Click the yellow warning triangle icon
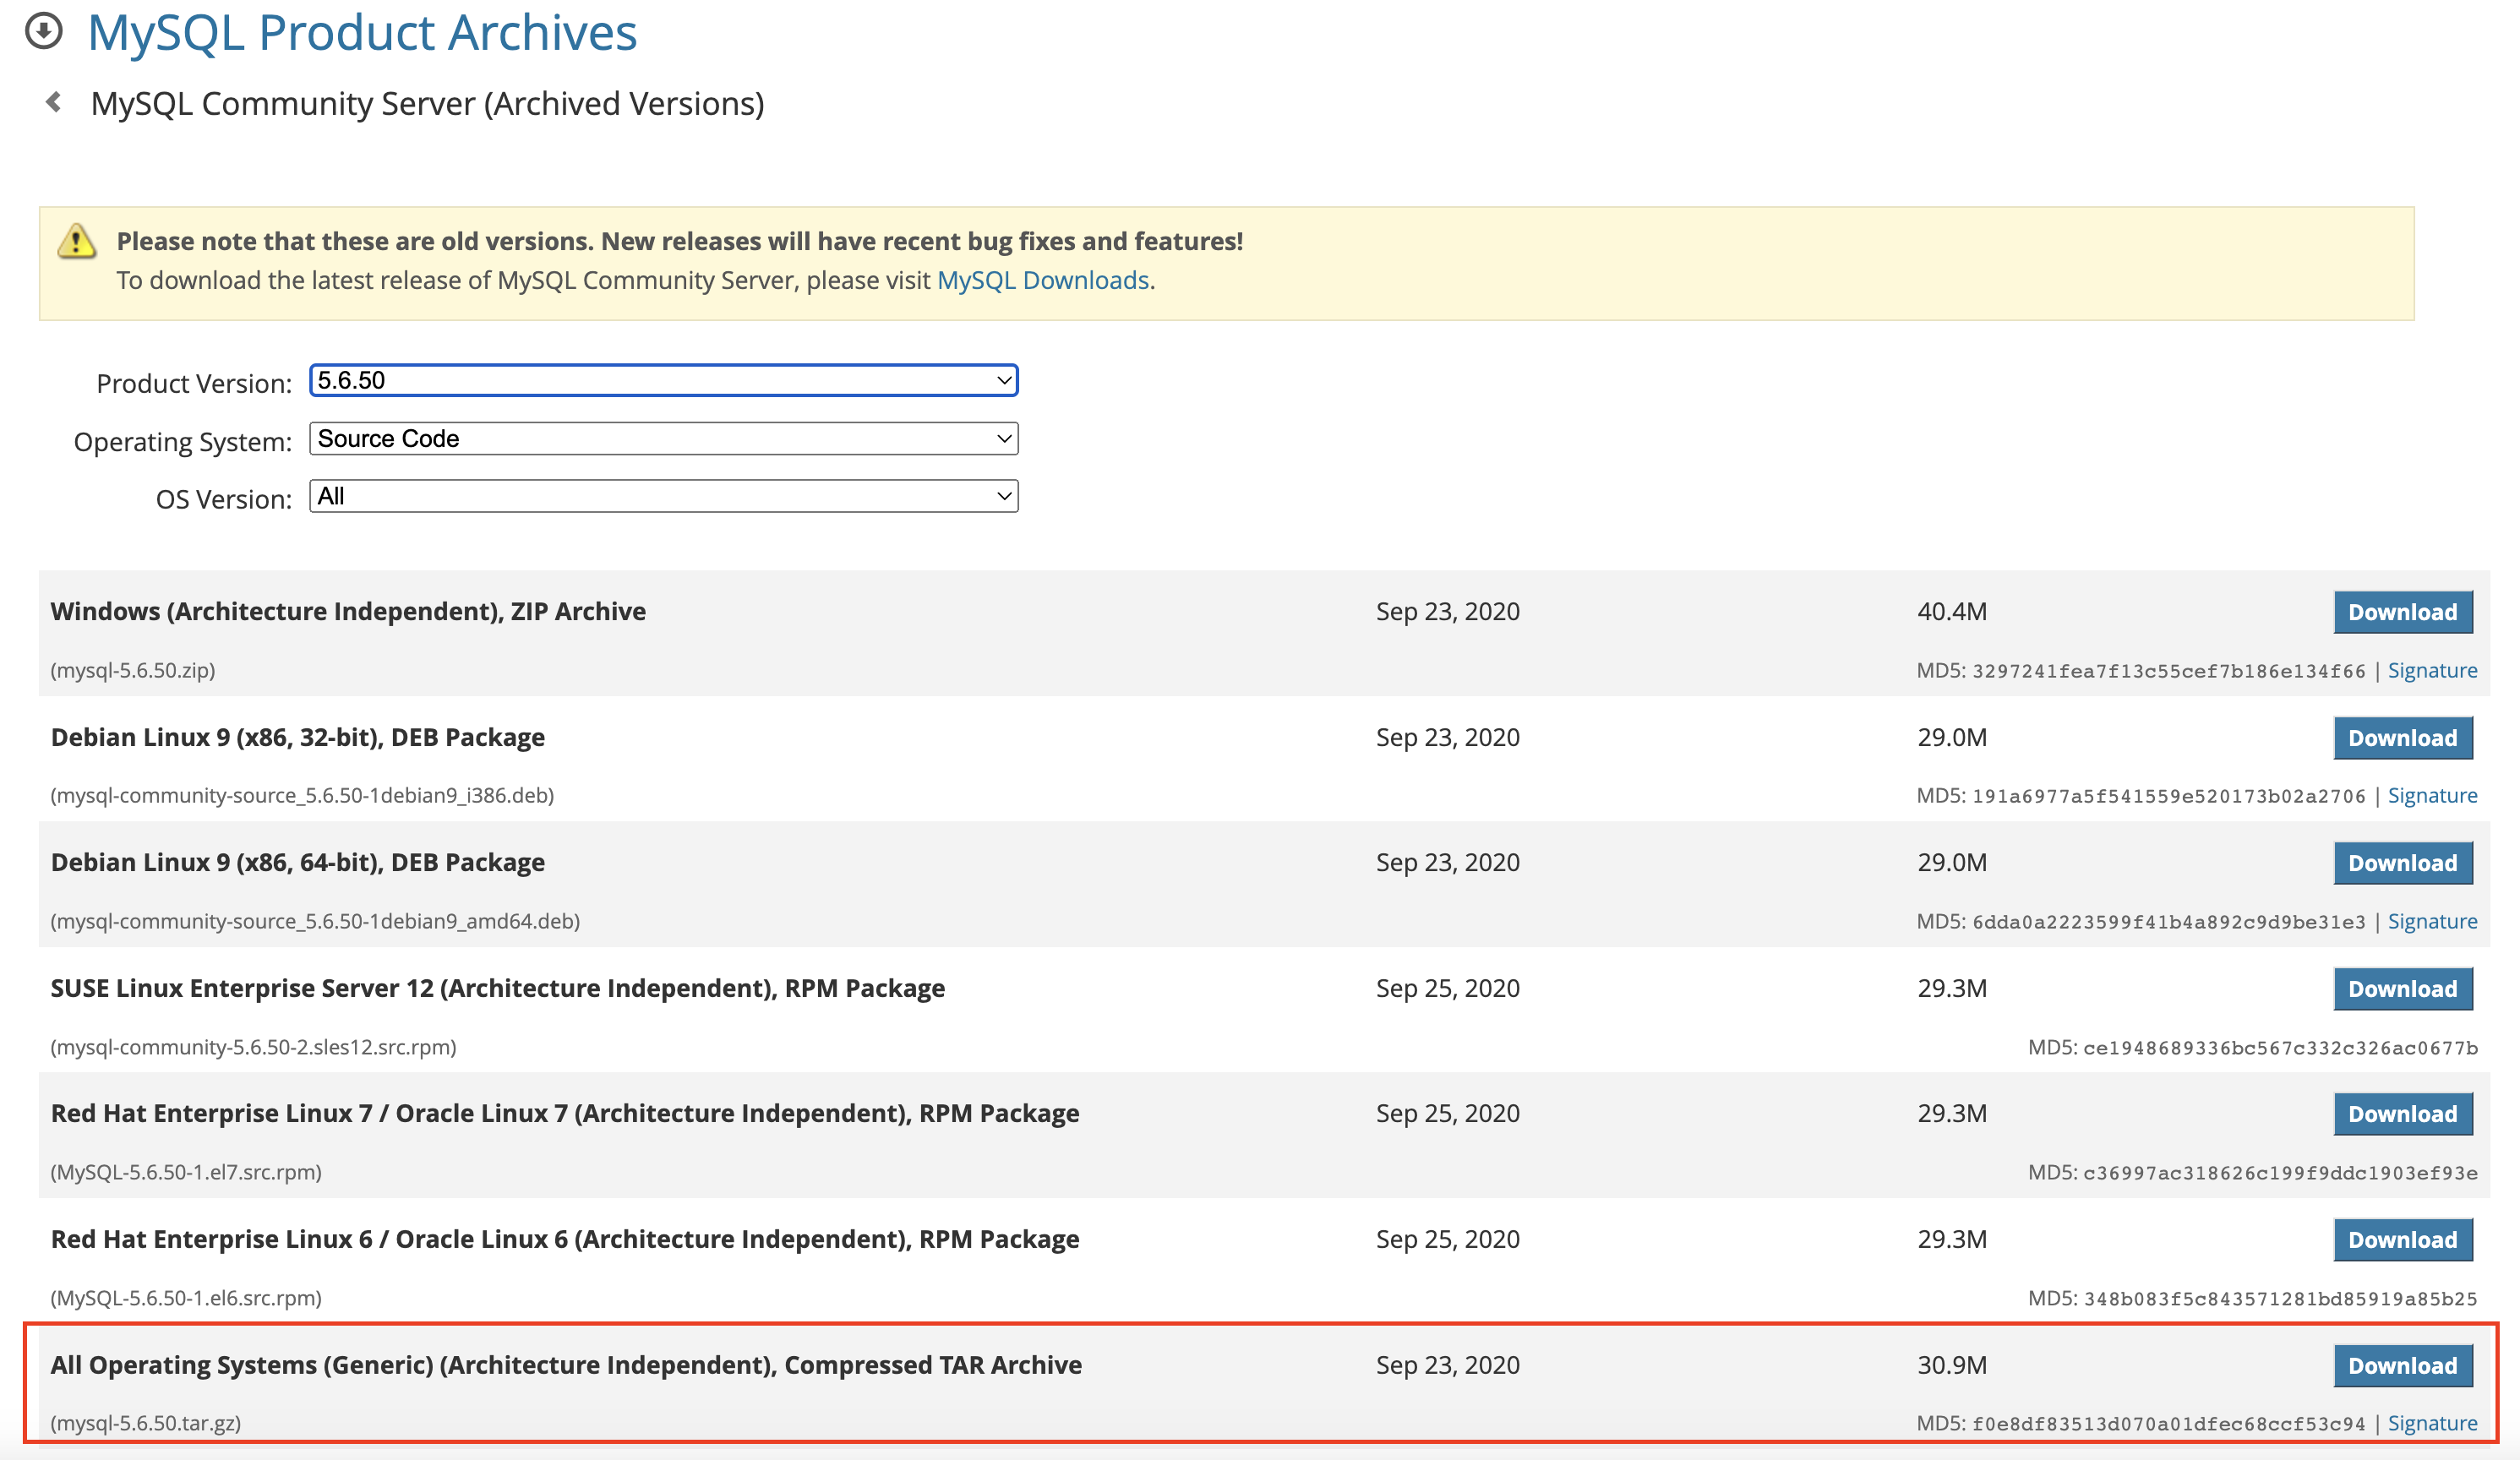Viewport: 2520px width, 1460px height. pyautogui.click(x=76, y=241)
